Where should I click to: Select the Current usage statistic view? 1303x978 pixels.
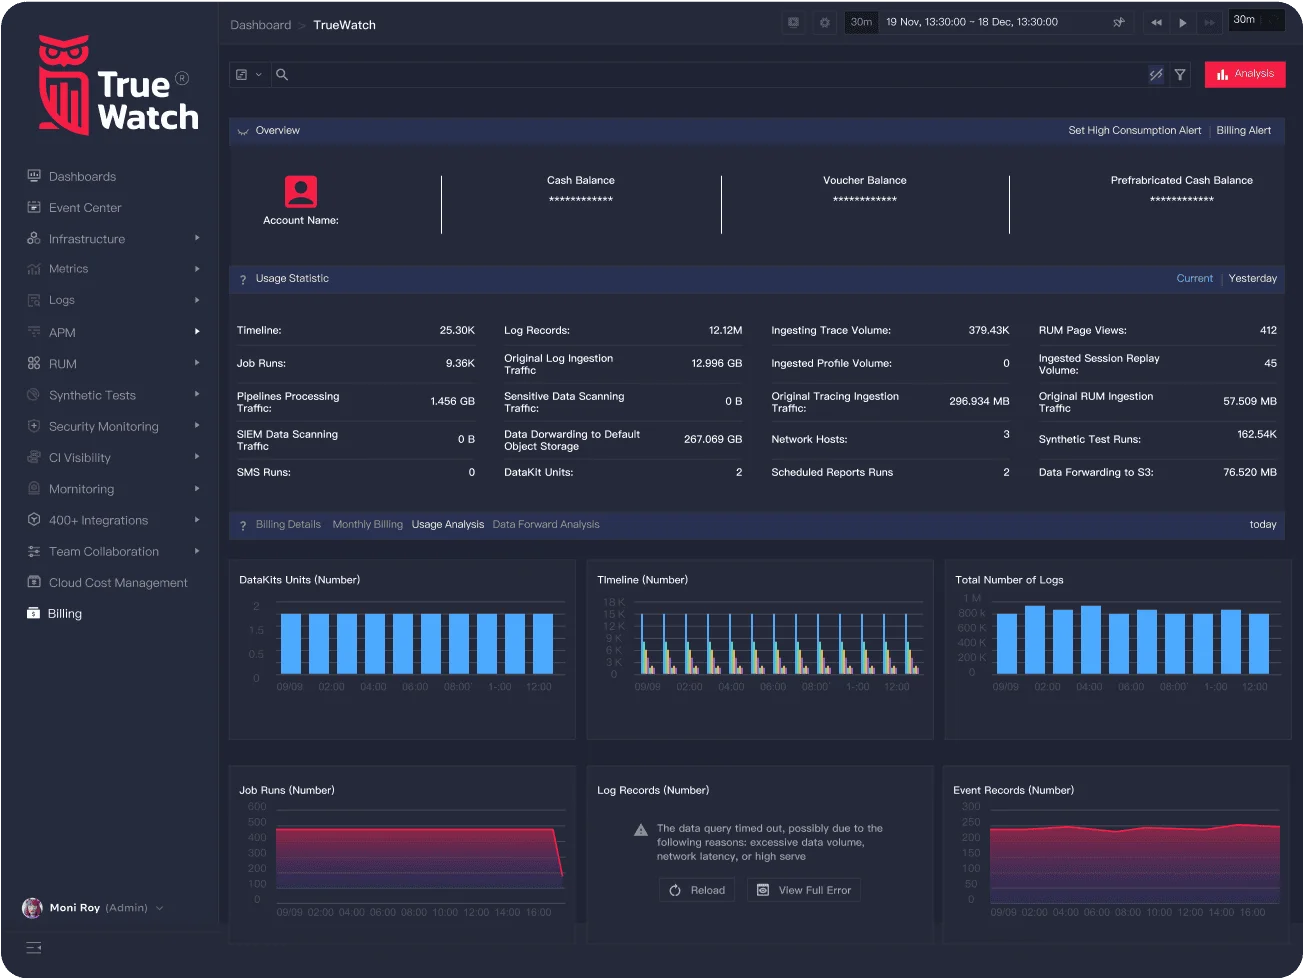coord(1195,279)
